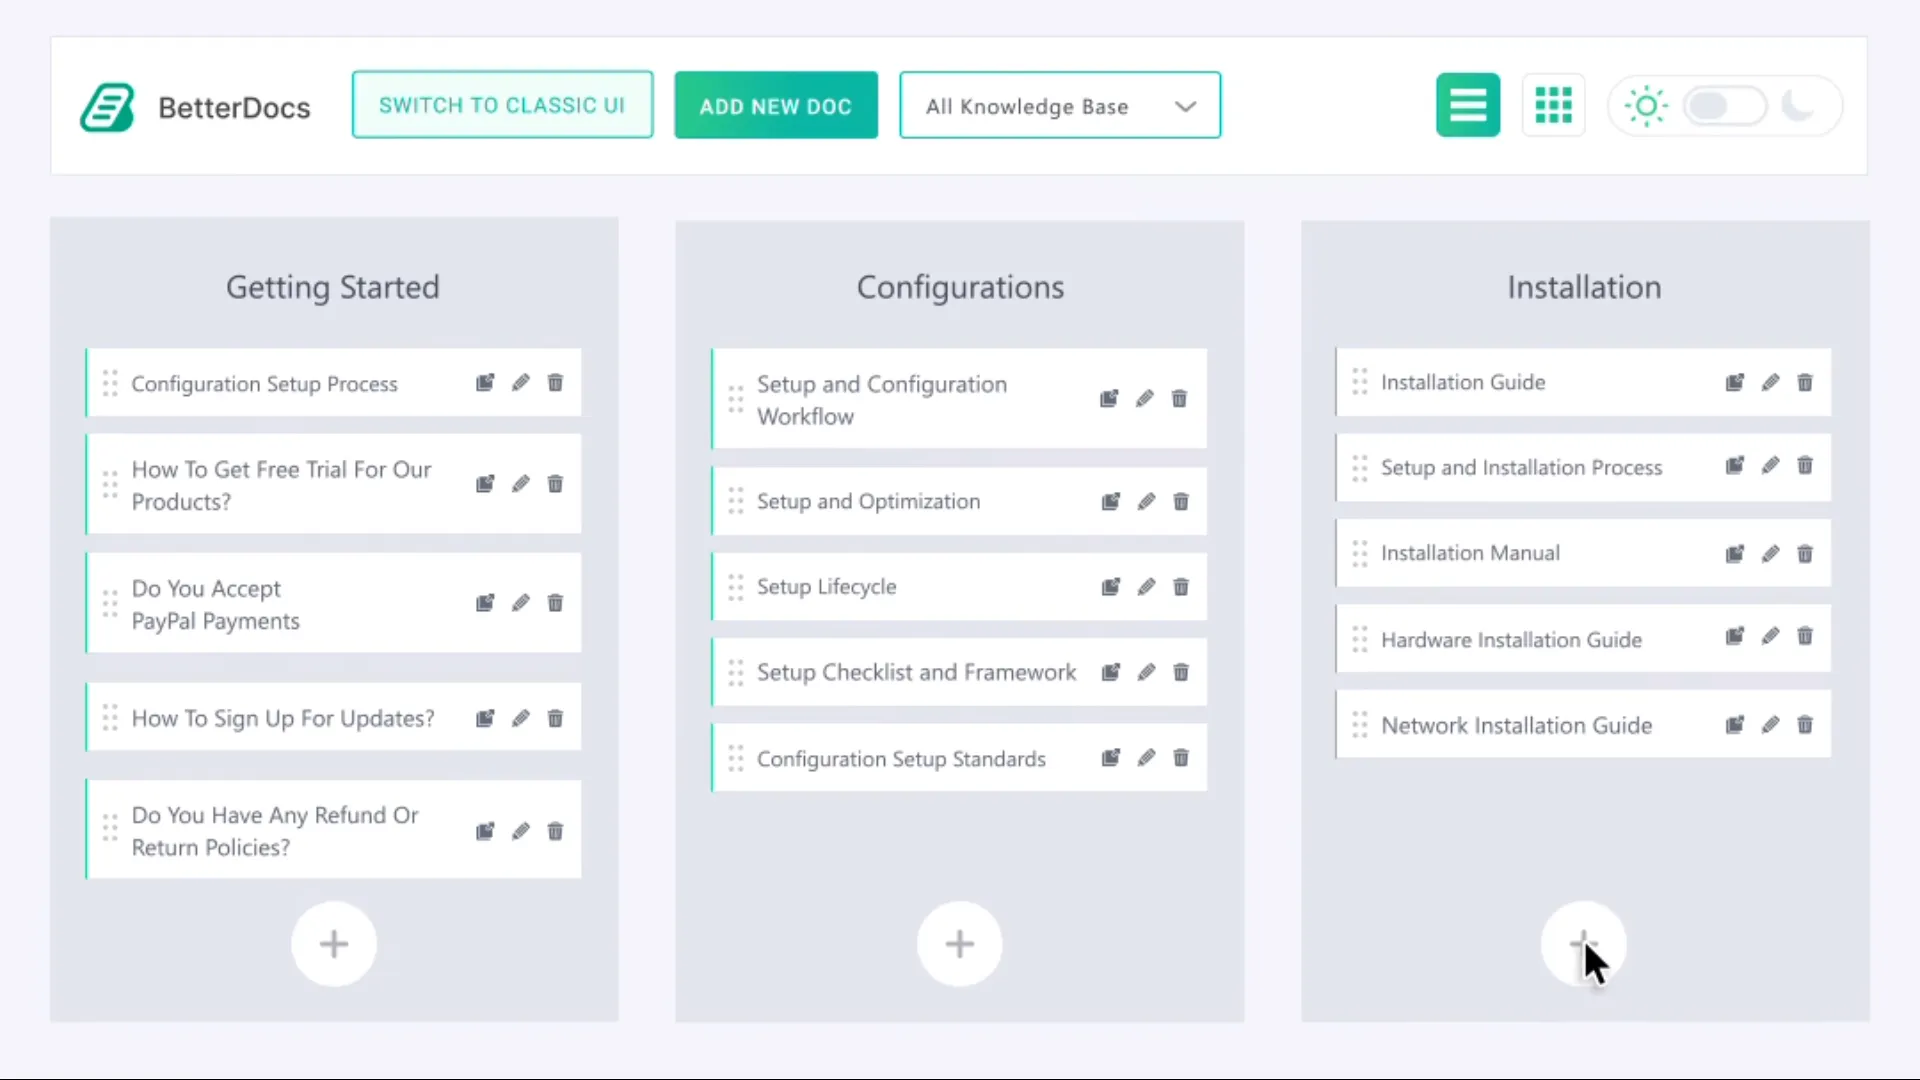The height and width of the screenshot is (1080, 1920).
Task: Toggle dark mode switch
Action: click(x=1724, y=105)
